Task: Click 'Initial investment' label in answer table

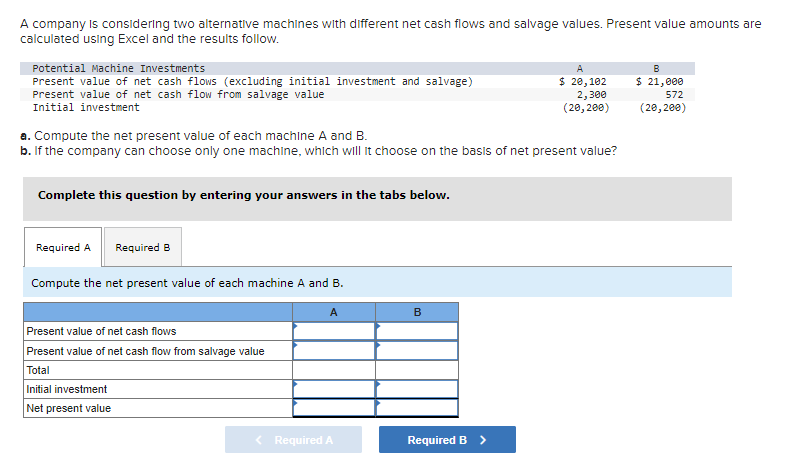Action: (67, 389)
